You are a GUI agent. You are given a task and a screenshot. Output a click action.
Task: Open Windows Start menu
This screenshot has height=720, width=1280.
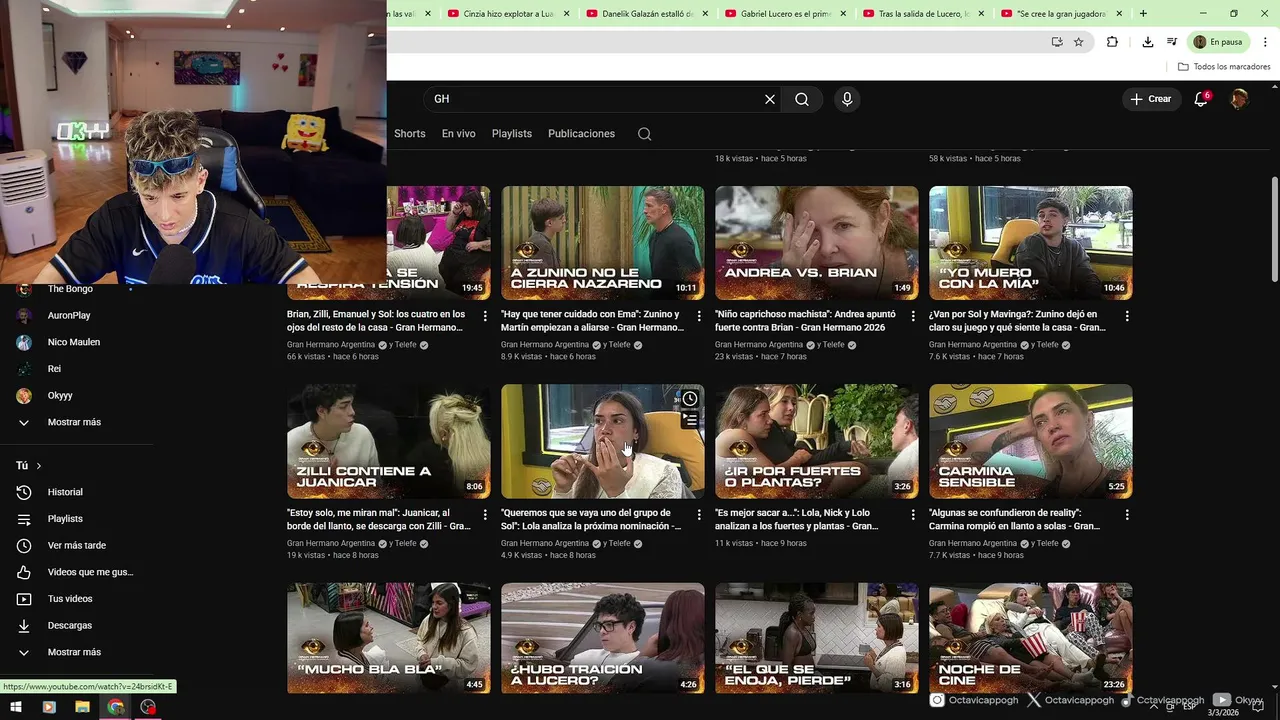[x=16, y=707]
